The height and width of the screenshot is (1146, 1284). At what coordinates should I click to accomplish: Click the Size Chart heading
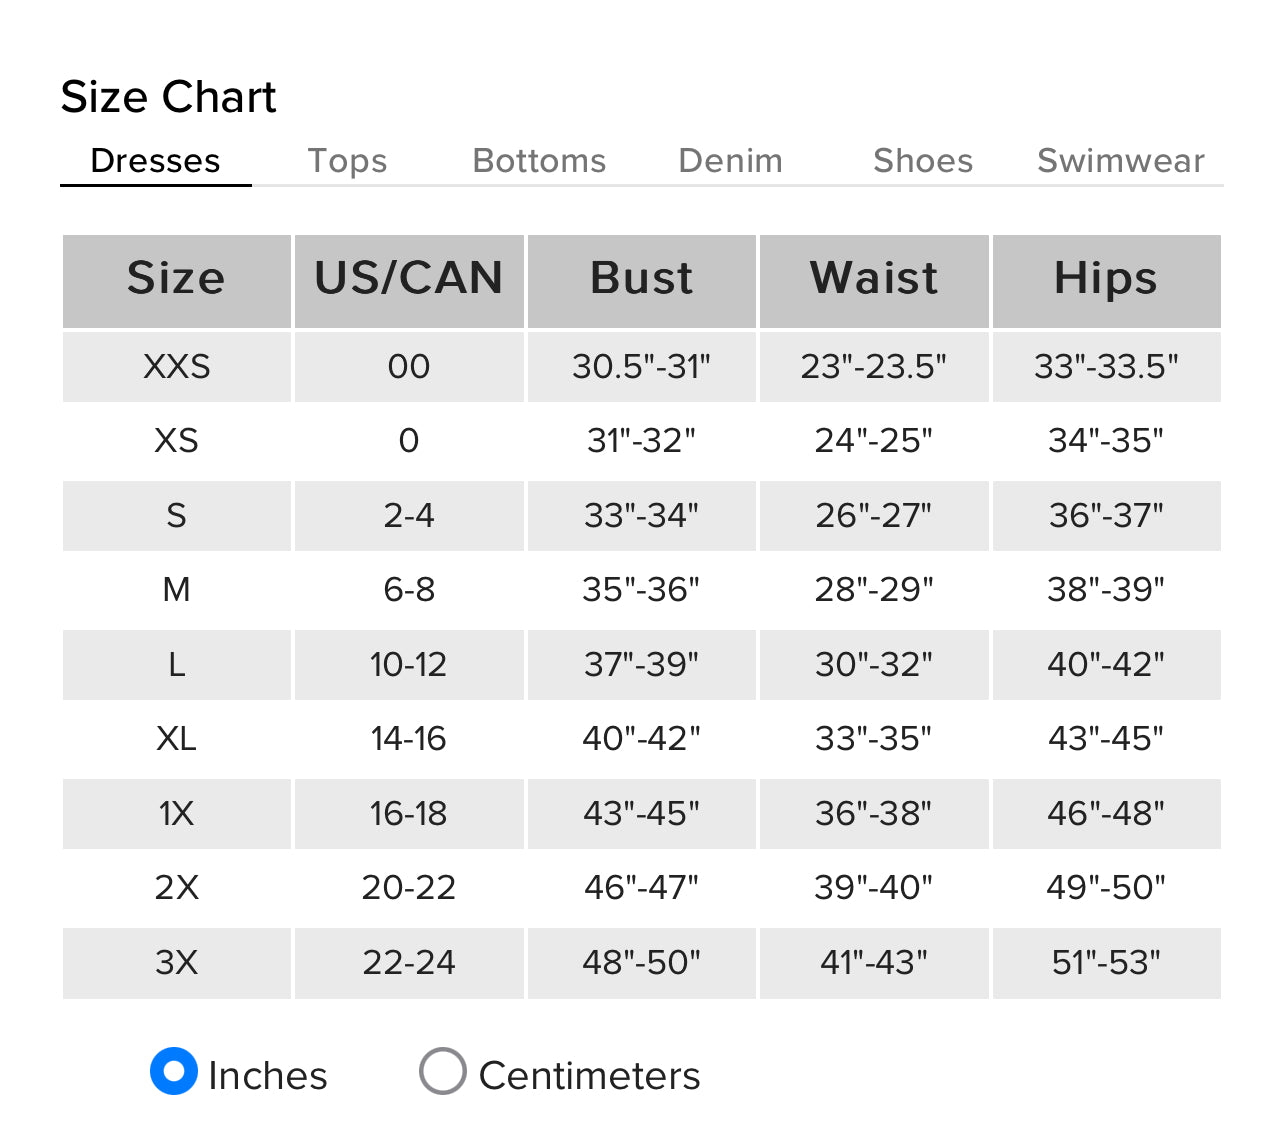click(x=168, y=97)
